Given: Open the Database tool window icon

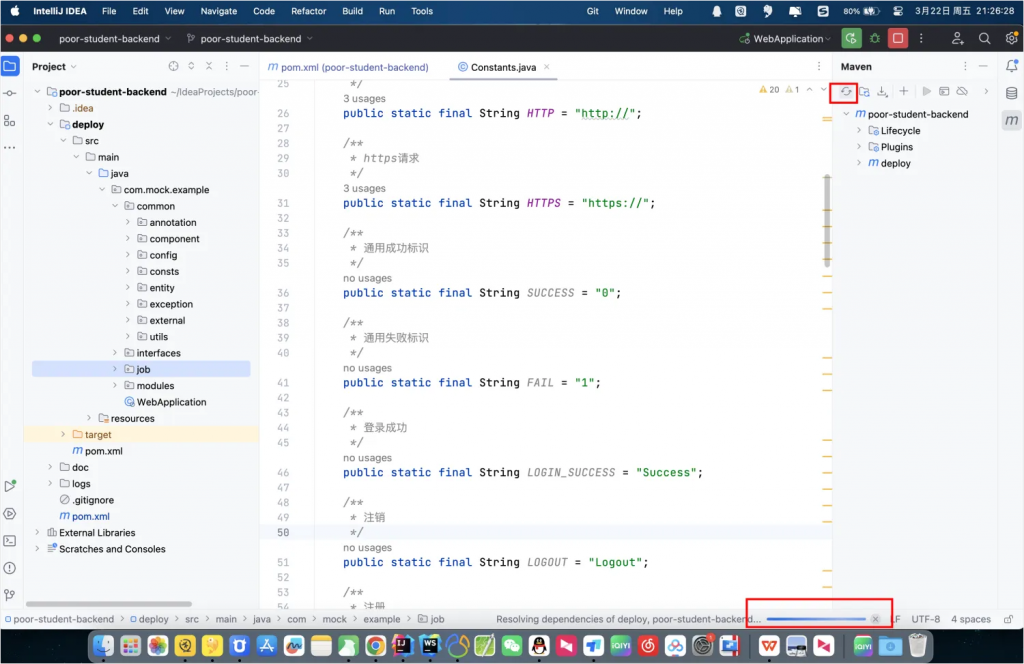Looking at the screenshot, I should pos(1011,93).
